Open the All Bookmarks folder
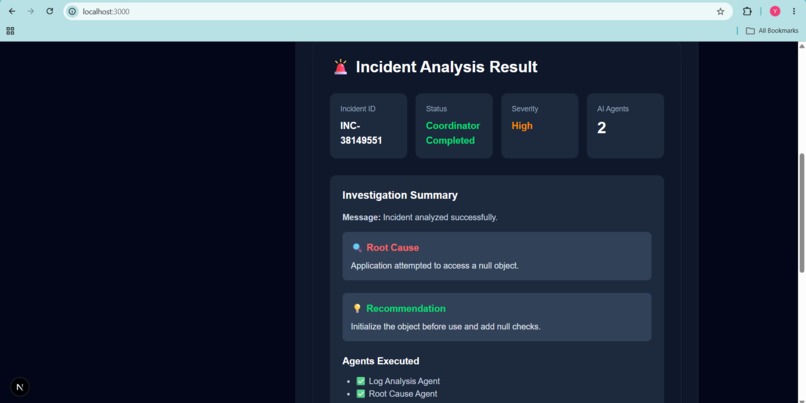This screenshot has height=403, width=806. 772,31
